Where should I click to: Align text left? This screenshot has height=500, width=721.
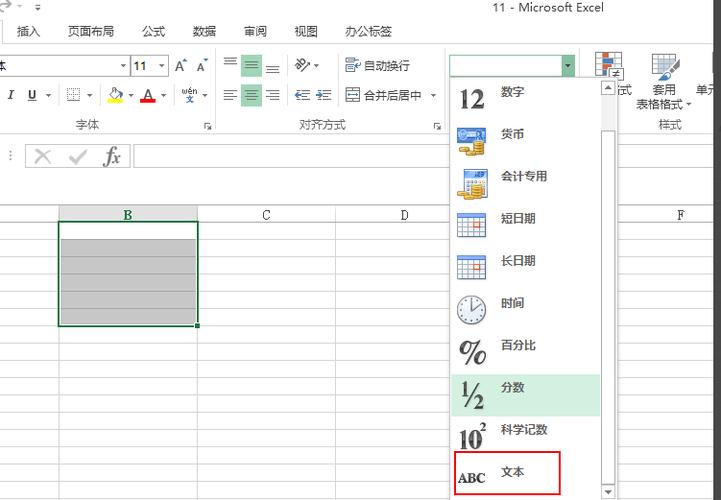230,95
